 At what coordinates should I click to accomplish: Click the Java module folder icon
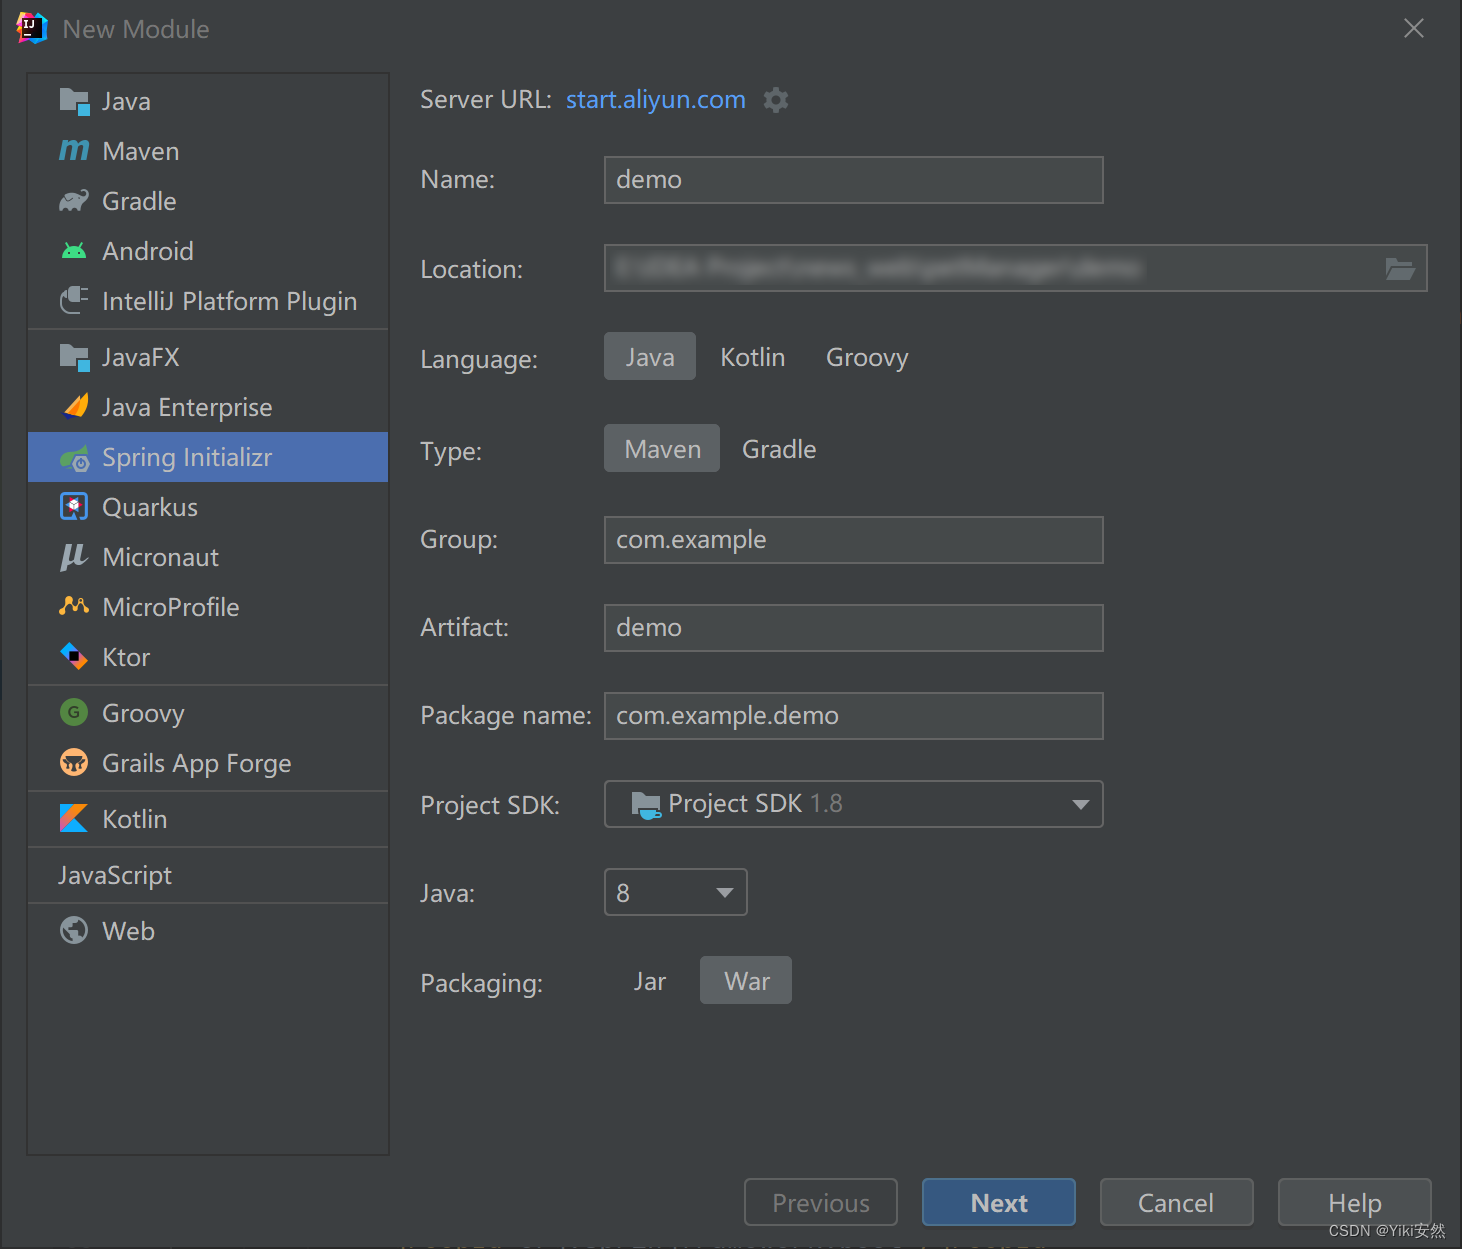click(74, 101)
